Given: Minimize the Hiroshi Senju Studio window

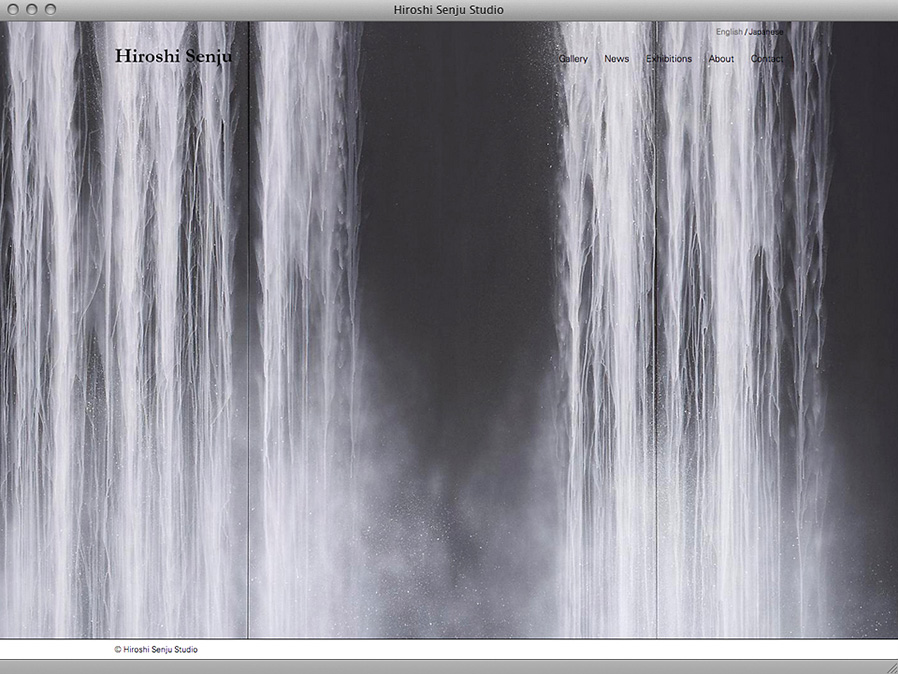Looking at the screenshot, I should [31, 9].
